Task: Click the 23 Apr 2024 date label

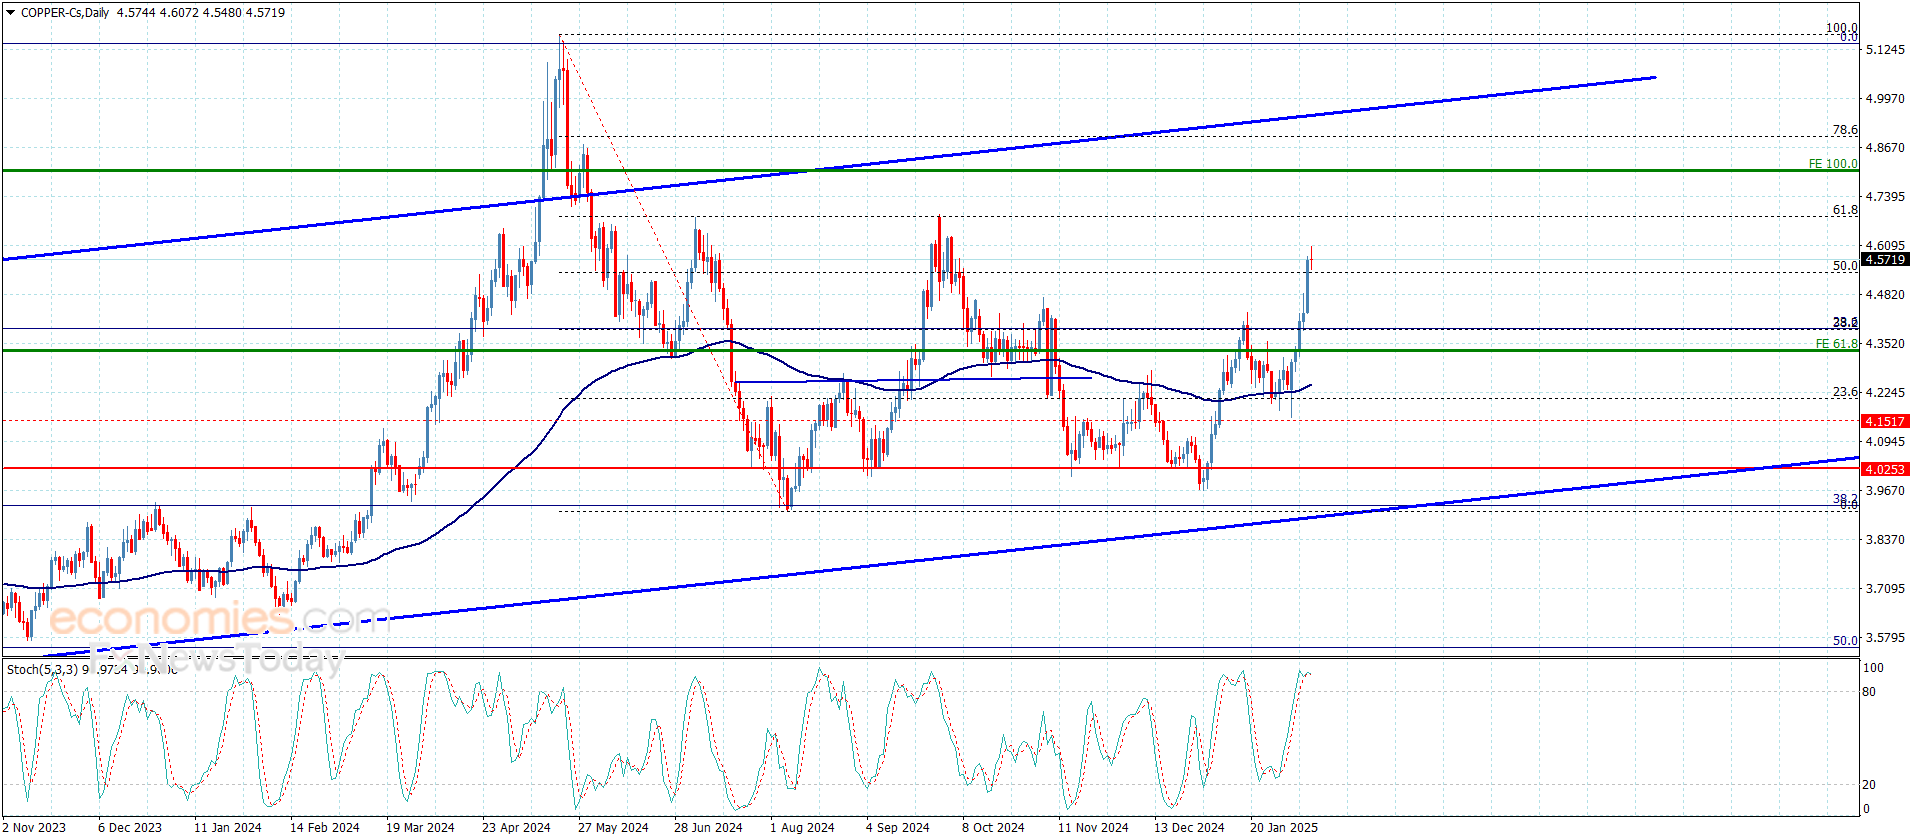Action: tap(516, 828)
